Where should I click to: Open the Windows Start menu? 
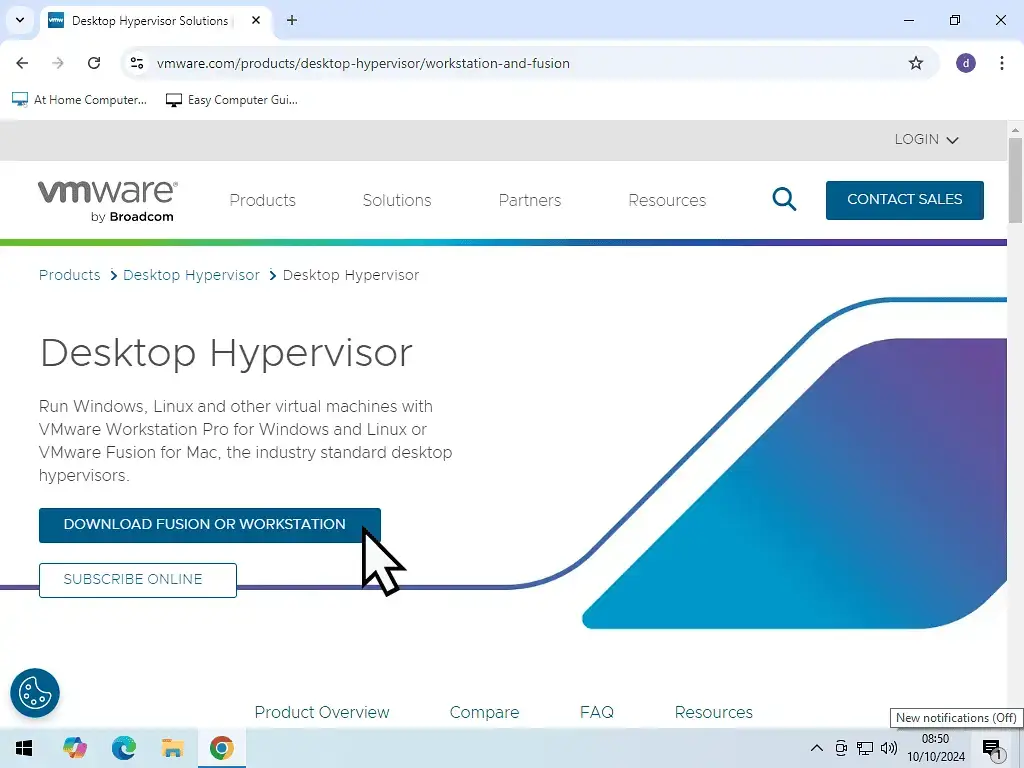point(24,748)
